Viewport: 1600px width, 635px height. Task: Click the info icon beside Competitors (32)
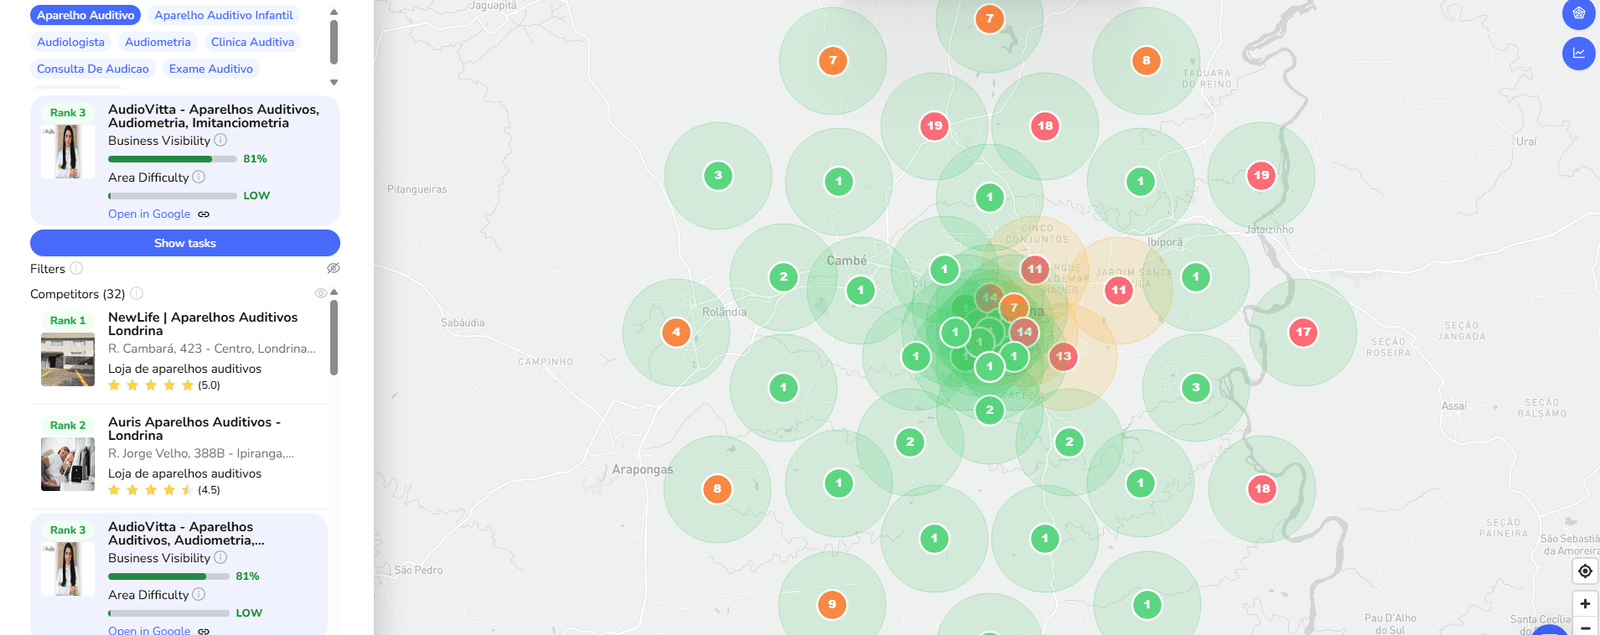coord(137,294)
